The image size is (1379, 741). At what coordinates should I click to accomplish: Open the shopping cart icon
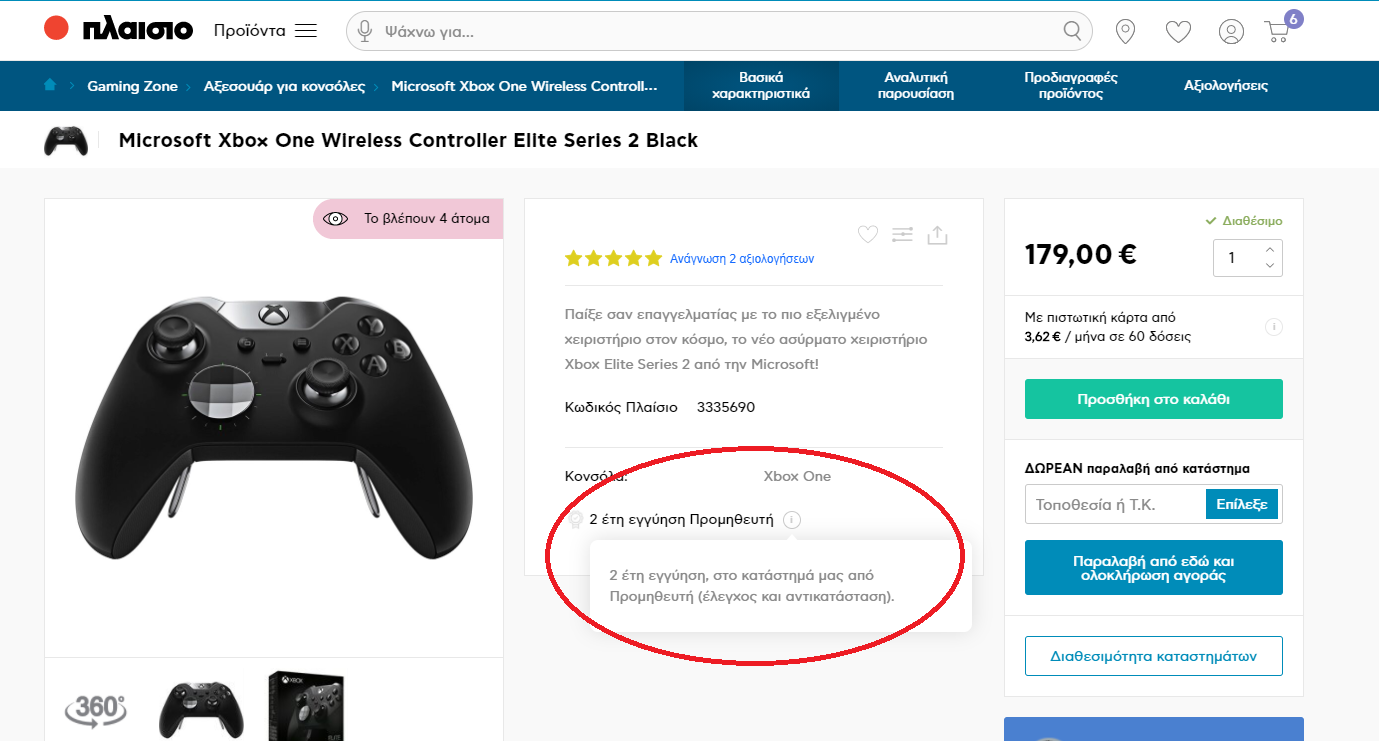pyautogui.click(x=1277, y=32)
